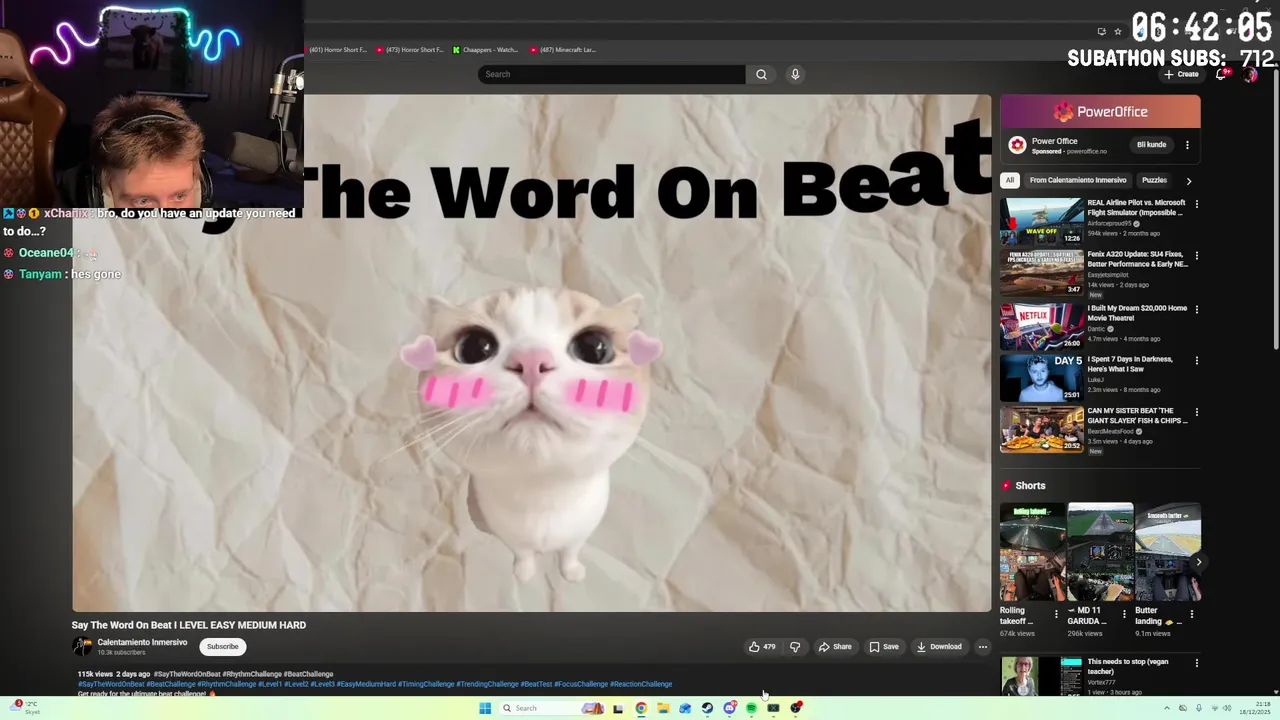Click the YouTube search magnifier button
1280x720 pixels.
[x=761, y=74]
